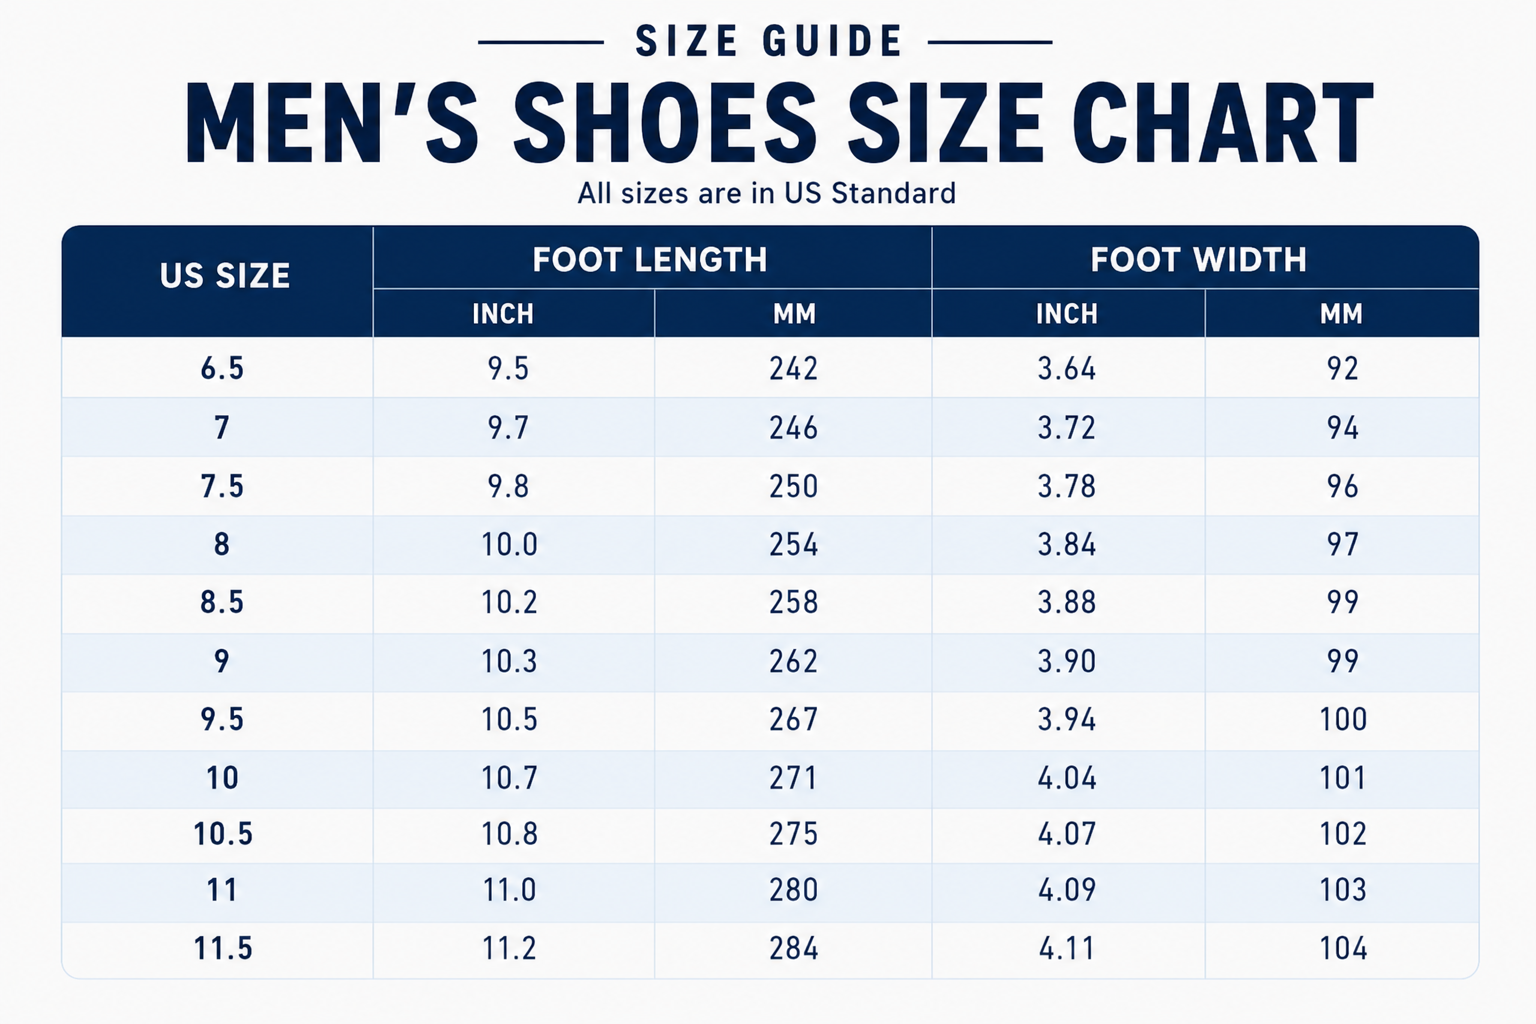1536x1024 pixels.
Task: Click the FOOT LENGTH header
Action: click(650, 260)
